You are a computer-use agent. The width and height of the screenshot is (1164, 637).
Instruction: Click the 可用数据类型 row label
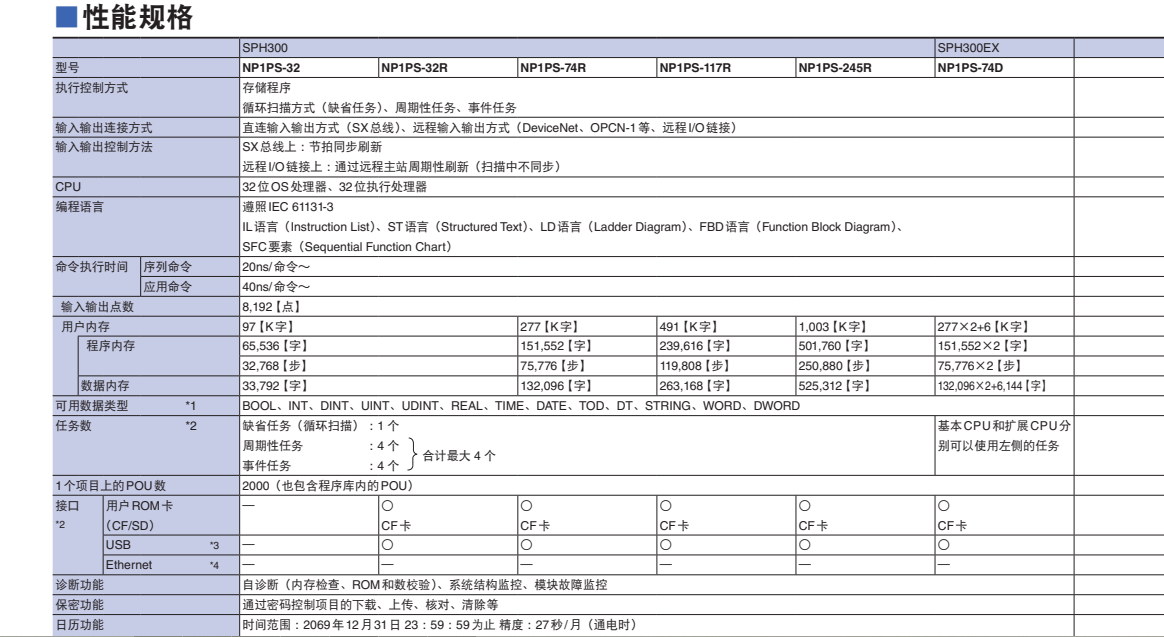point(91,406)
